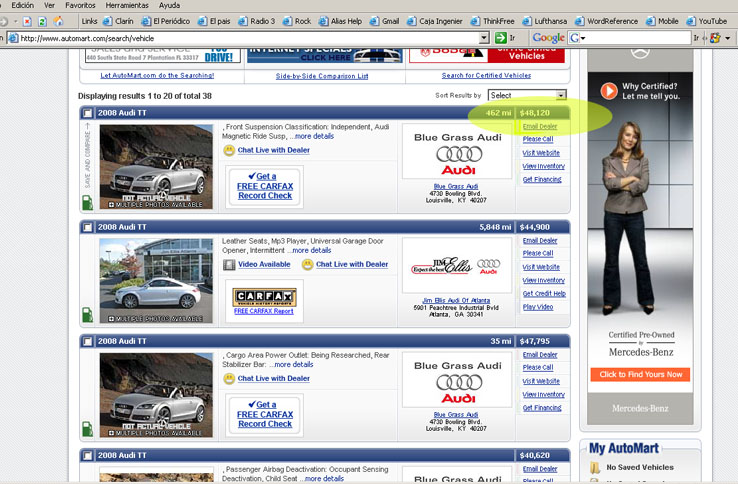Viewport: 738px width, 484px height.
Task: Open the Favoritos menu
Action: pyautogui.click(x=80, y=5)
